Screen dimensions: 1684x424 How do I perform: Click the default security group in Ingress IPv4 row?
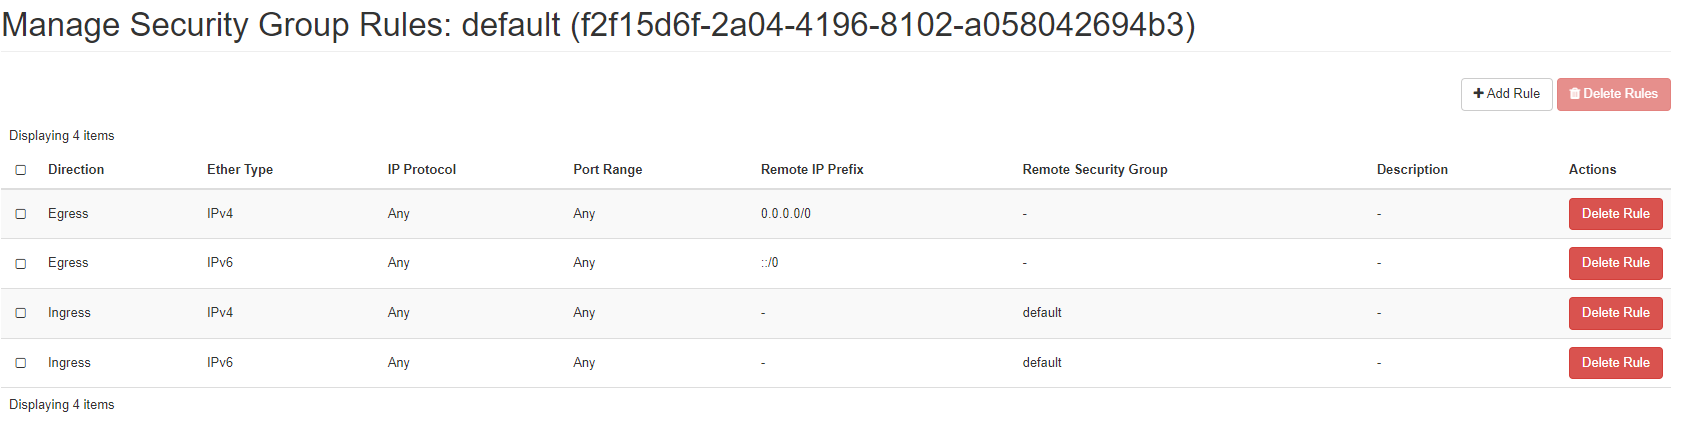(1042, 313)
